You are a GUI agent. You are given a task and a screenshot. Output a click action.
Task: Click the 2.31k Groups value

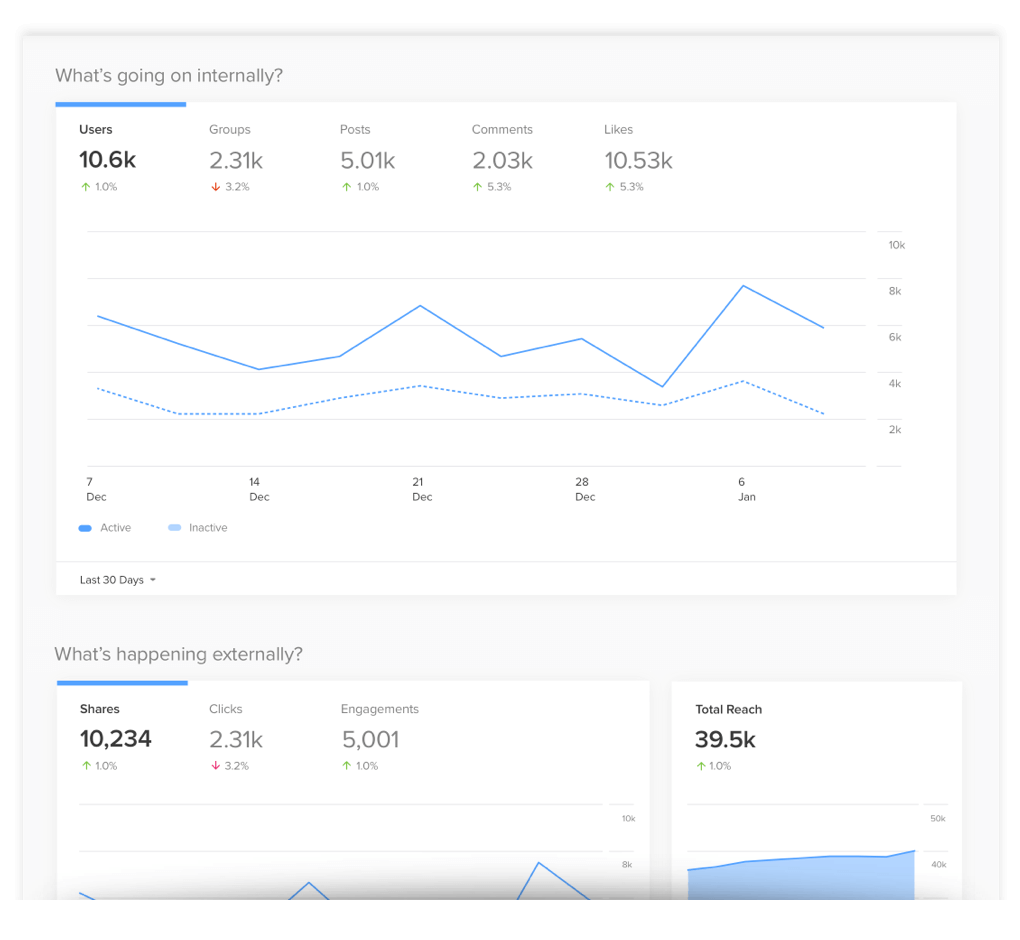pyautogui.click(x=235, y=160)
